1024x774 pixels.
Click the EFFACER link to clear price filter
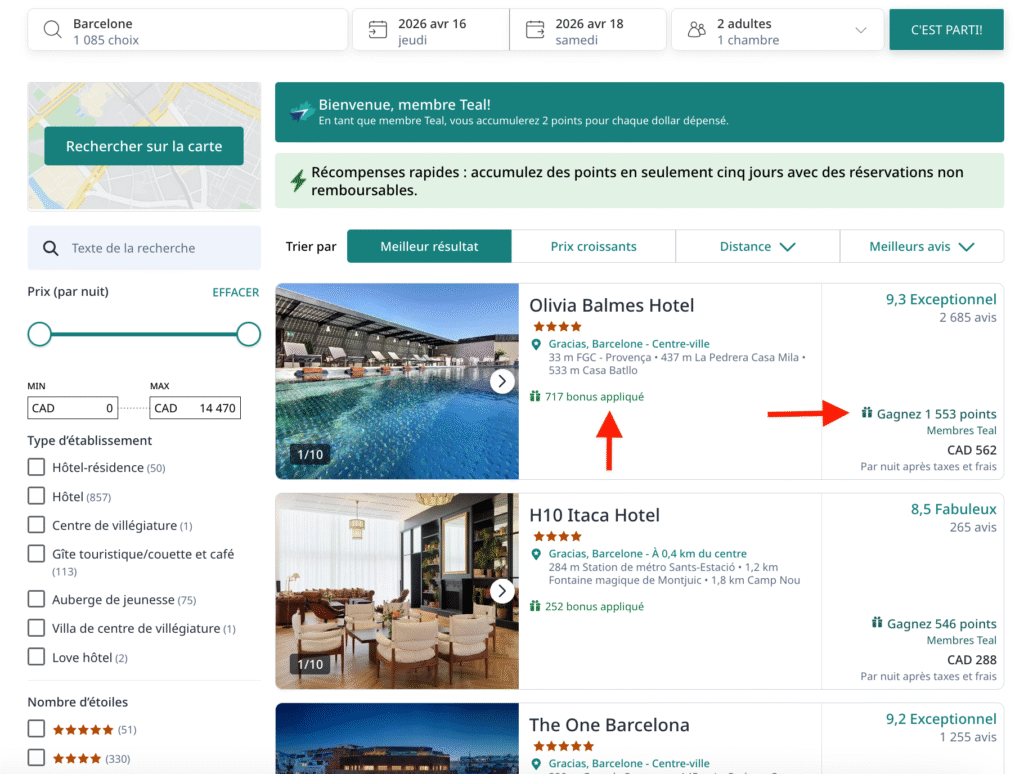[x=235, y=291]
